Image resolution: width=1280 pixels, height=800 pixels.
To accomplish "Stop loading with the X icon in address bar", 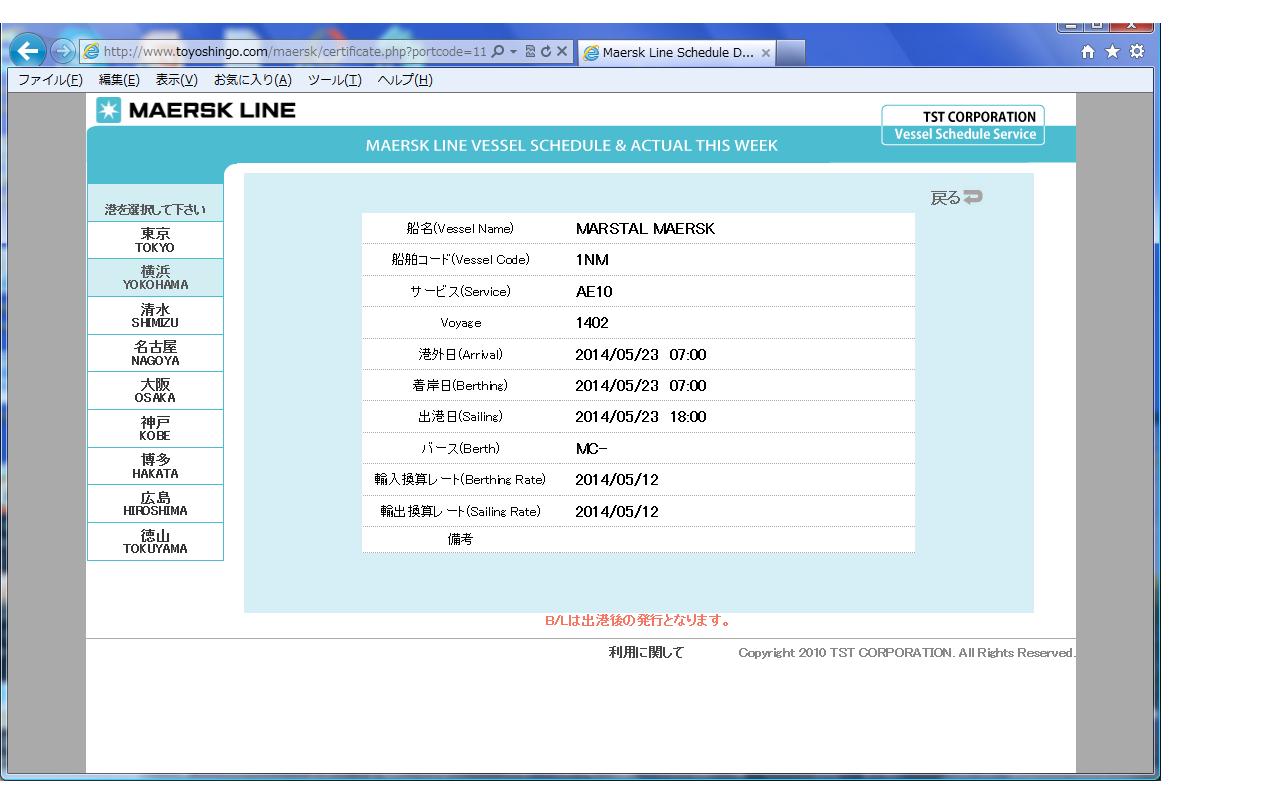I will pos(562,51).
